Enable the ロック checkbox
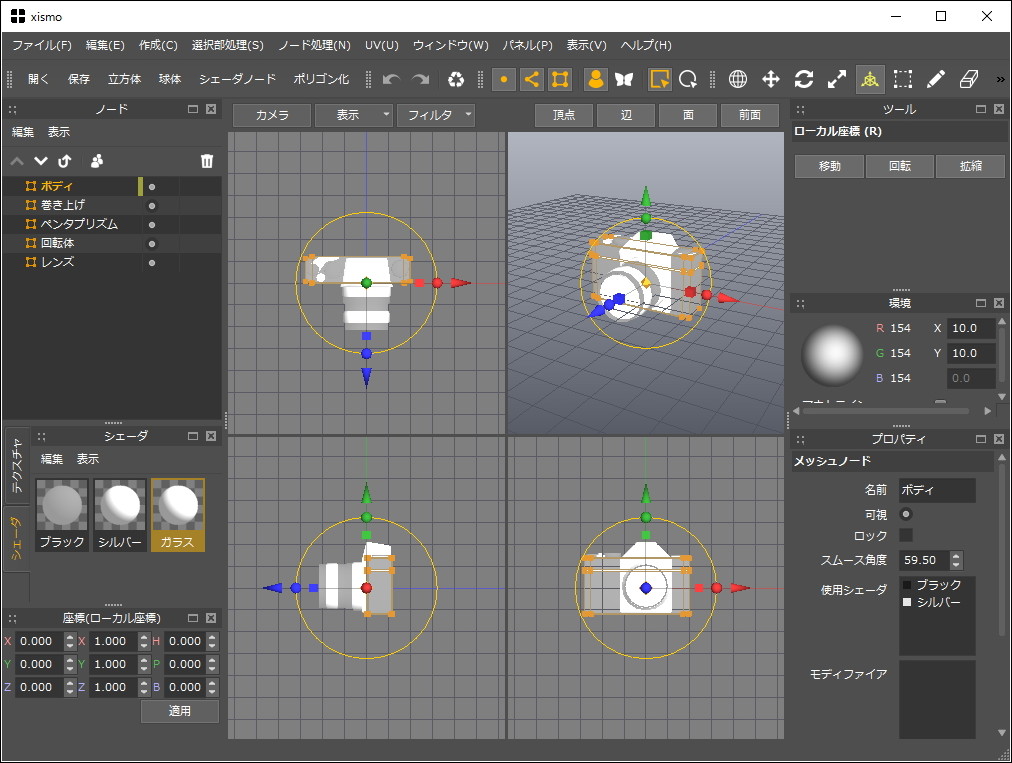 coord(906,536)
